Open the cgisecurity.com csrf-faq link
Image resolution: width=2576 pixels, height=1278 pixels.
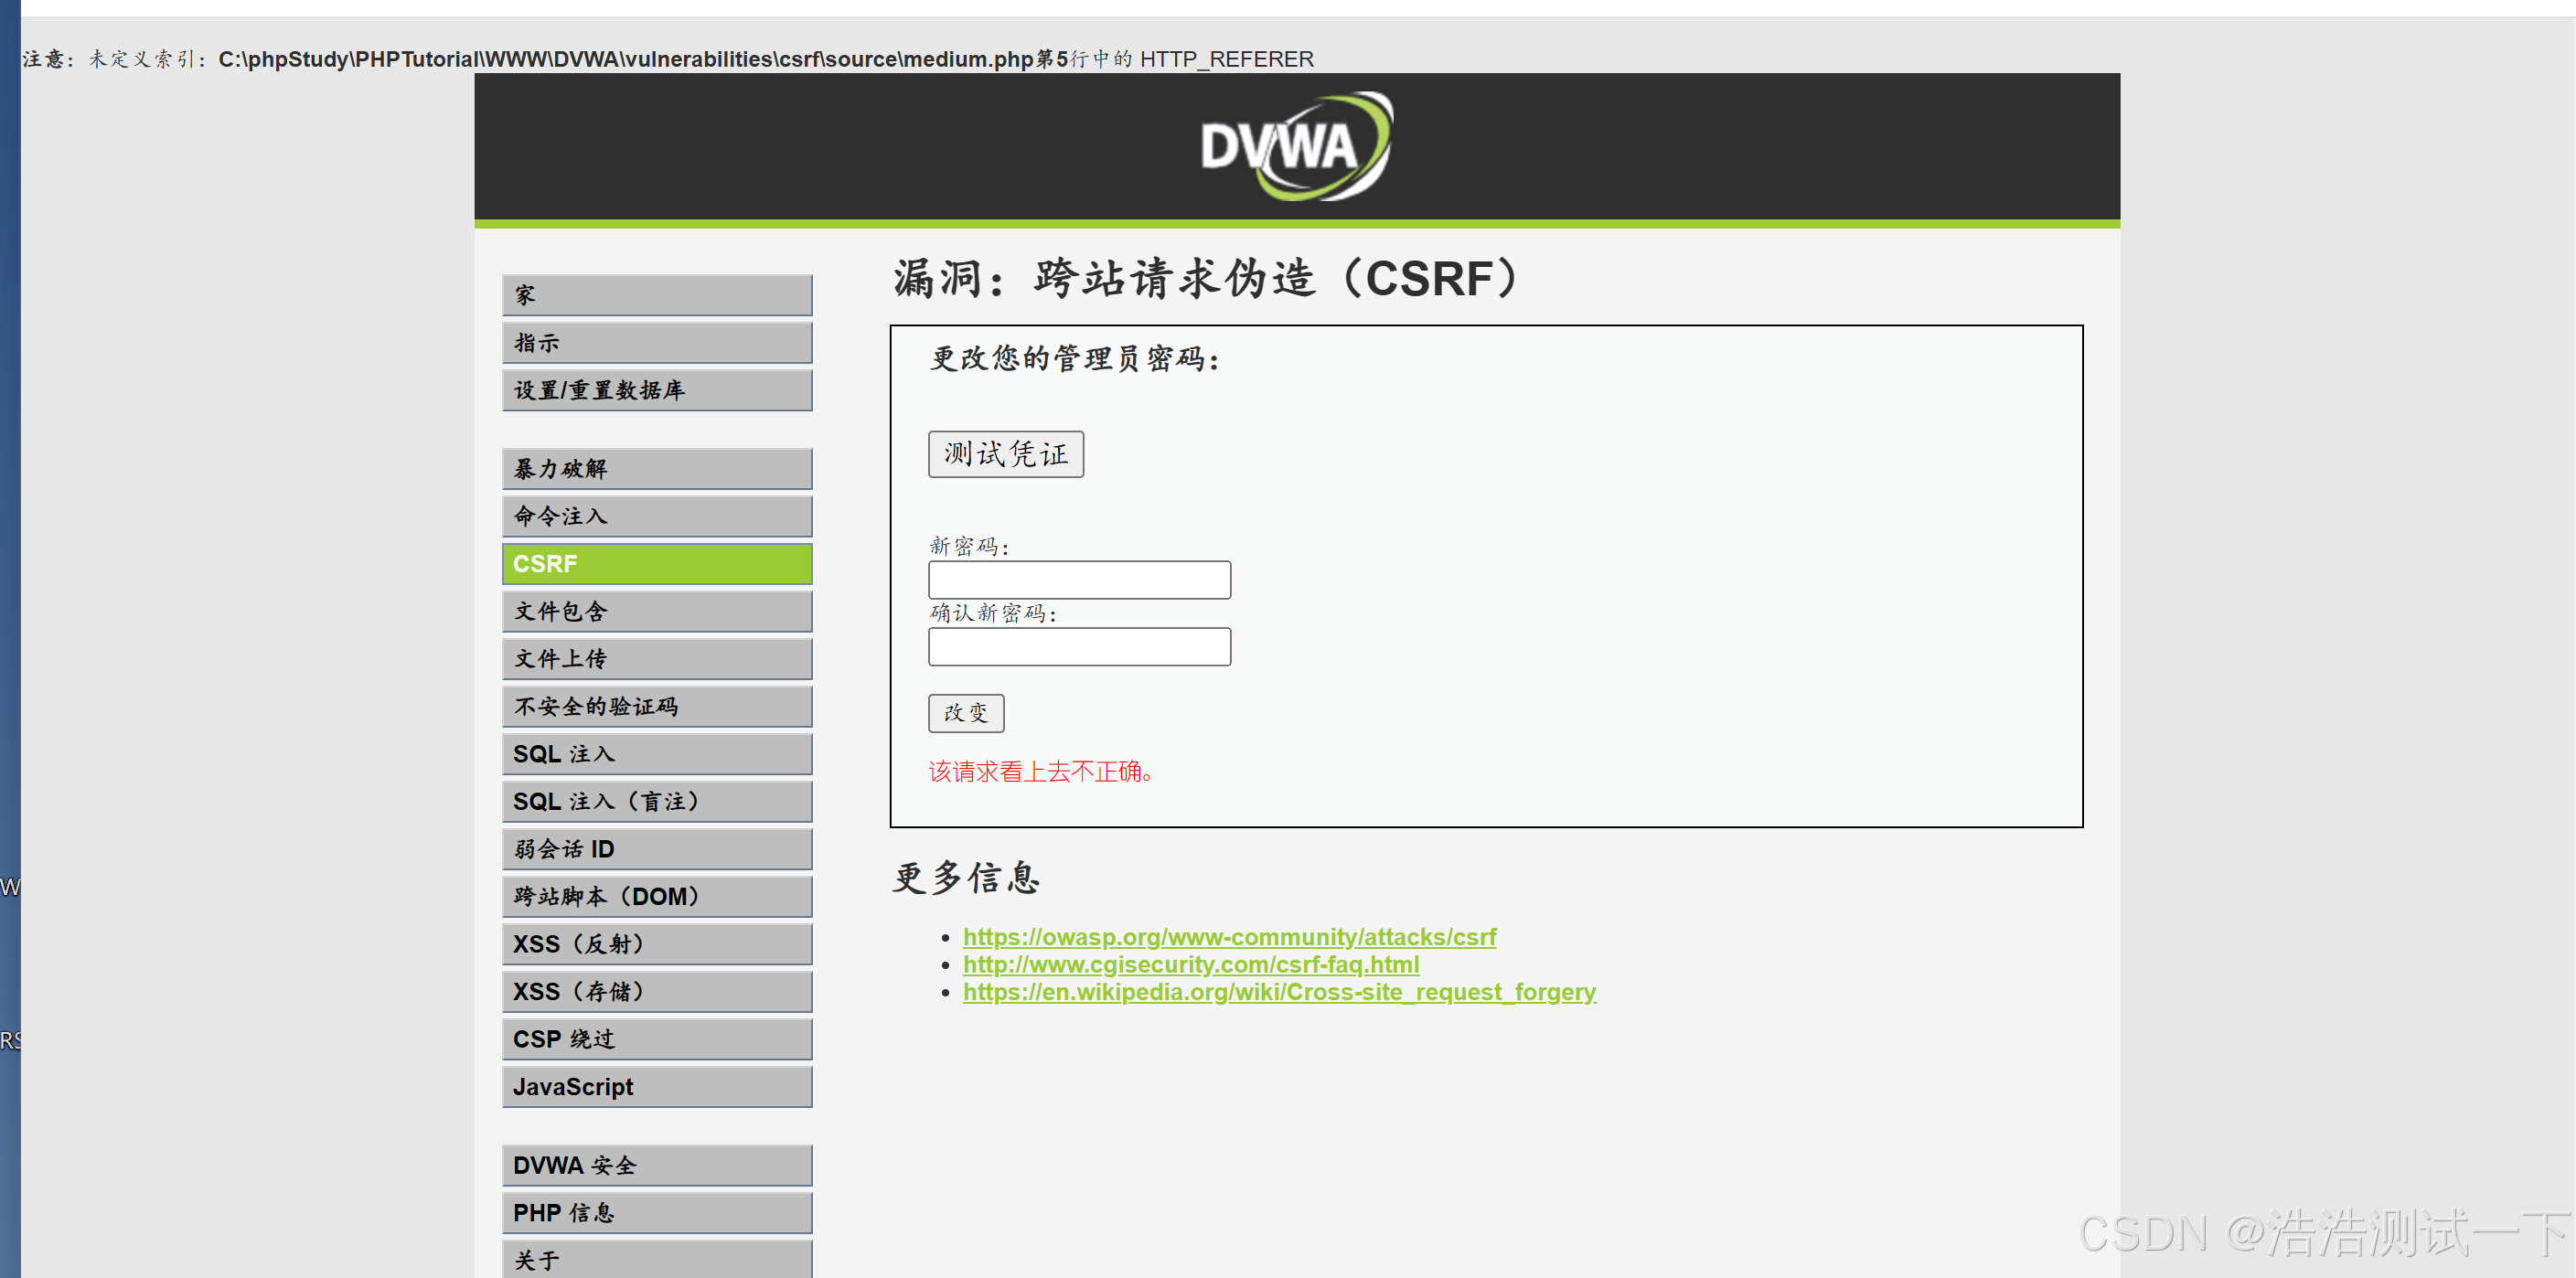pos(1190,965)
